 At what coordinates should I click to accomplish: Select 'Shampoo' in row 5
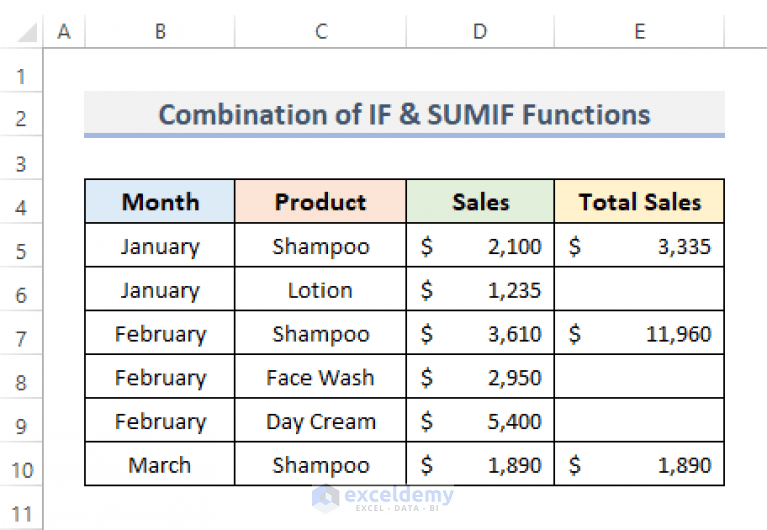320,245
